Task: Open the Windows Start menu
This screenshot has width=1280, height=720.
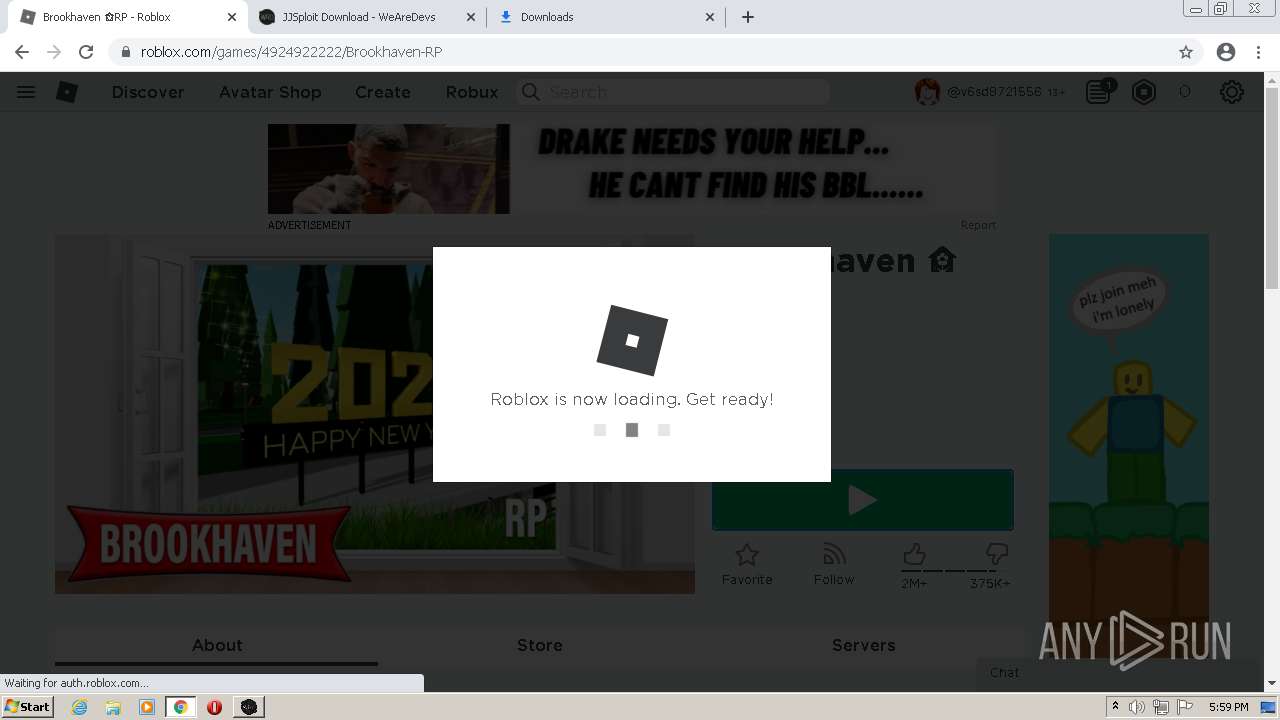Action: 28,707
